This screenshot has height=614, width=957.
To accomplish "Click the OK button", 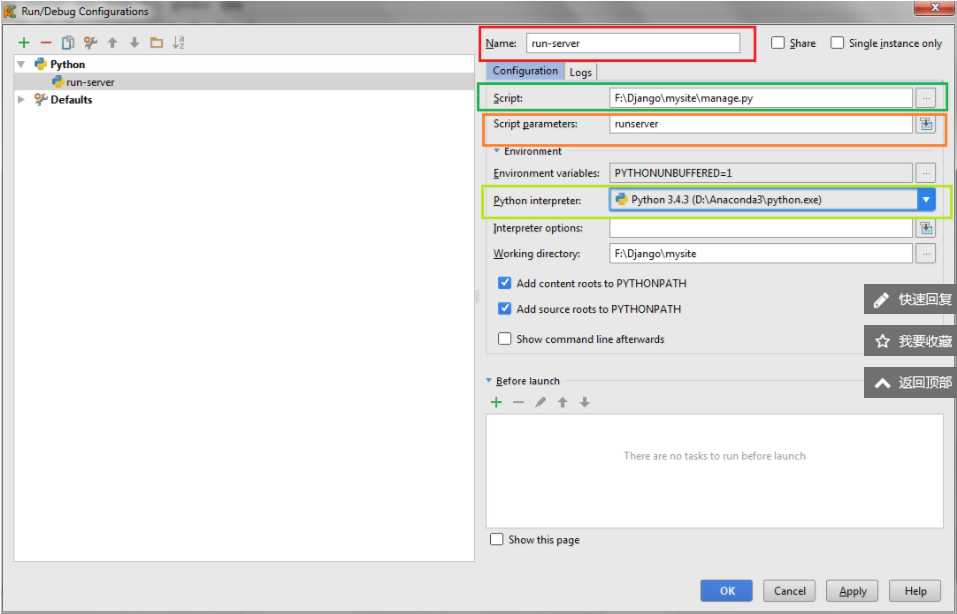I will 727,591.
